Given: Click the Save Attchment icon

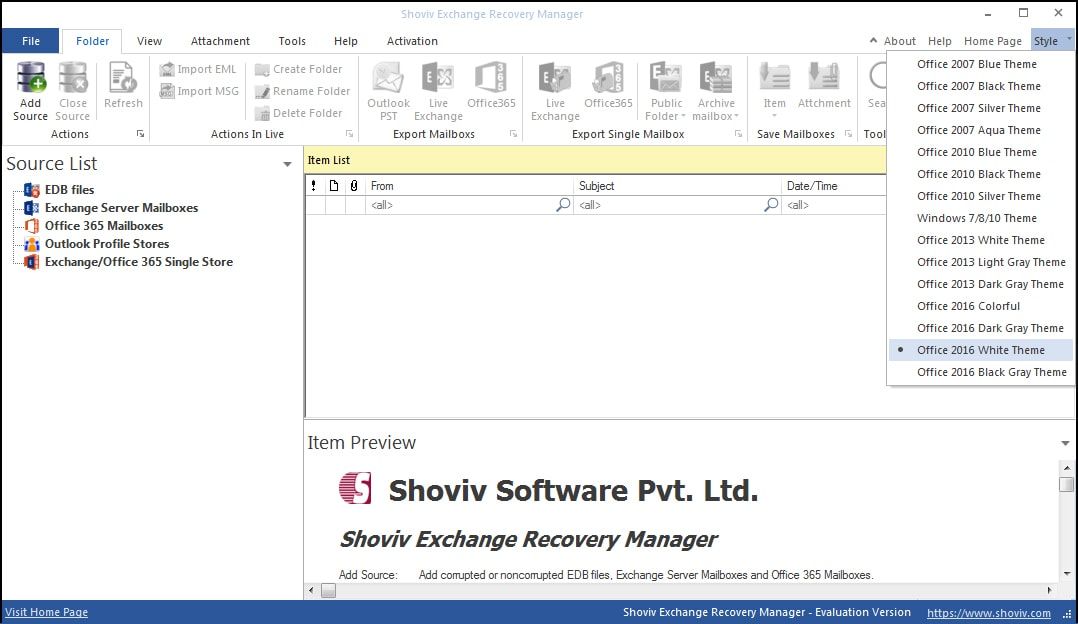Looking at the screenshot, I should click(x=824, y=78).
